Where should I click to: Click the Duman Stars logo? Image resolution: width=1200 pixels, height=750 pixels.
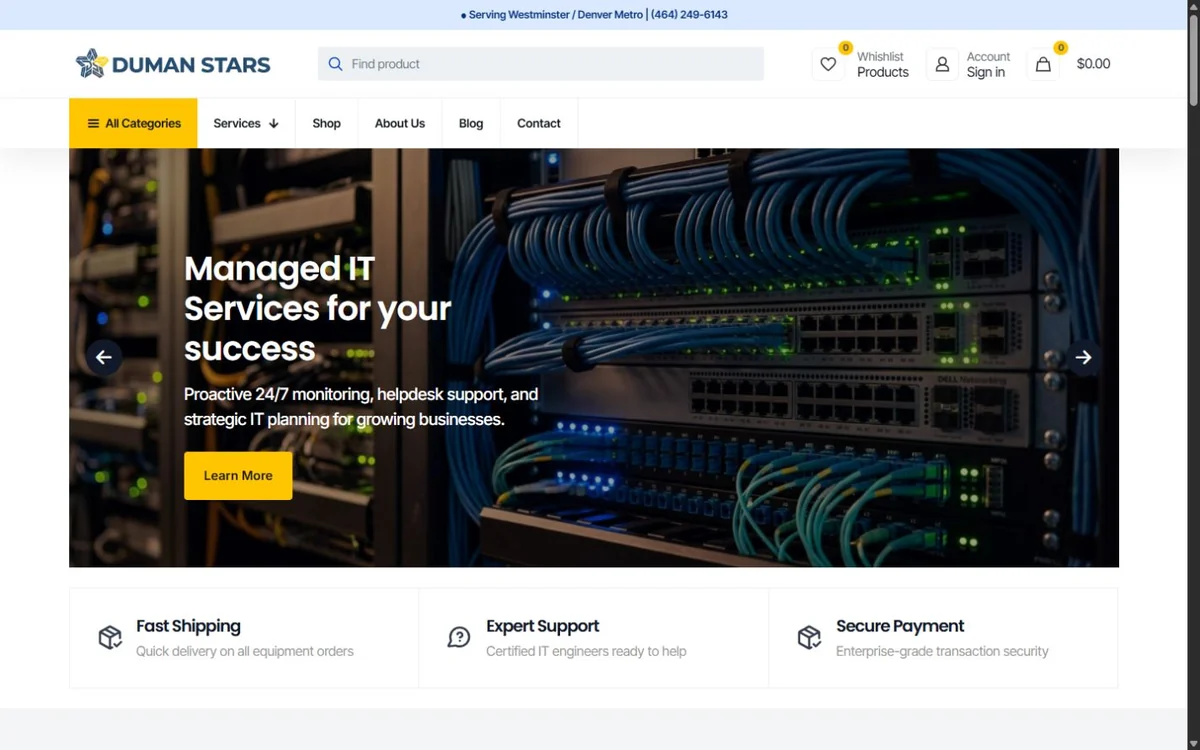[x=173, y=64]
